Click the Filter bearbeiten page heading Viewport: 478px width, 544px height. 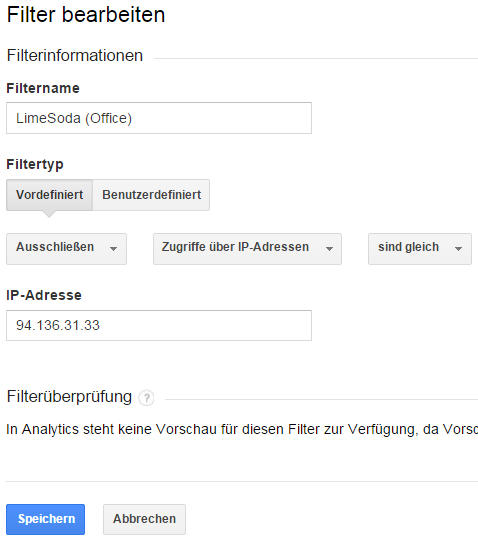pos(86,15)
